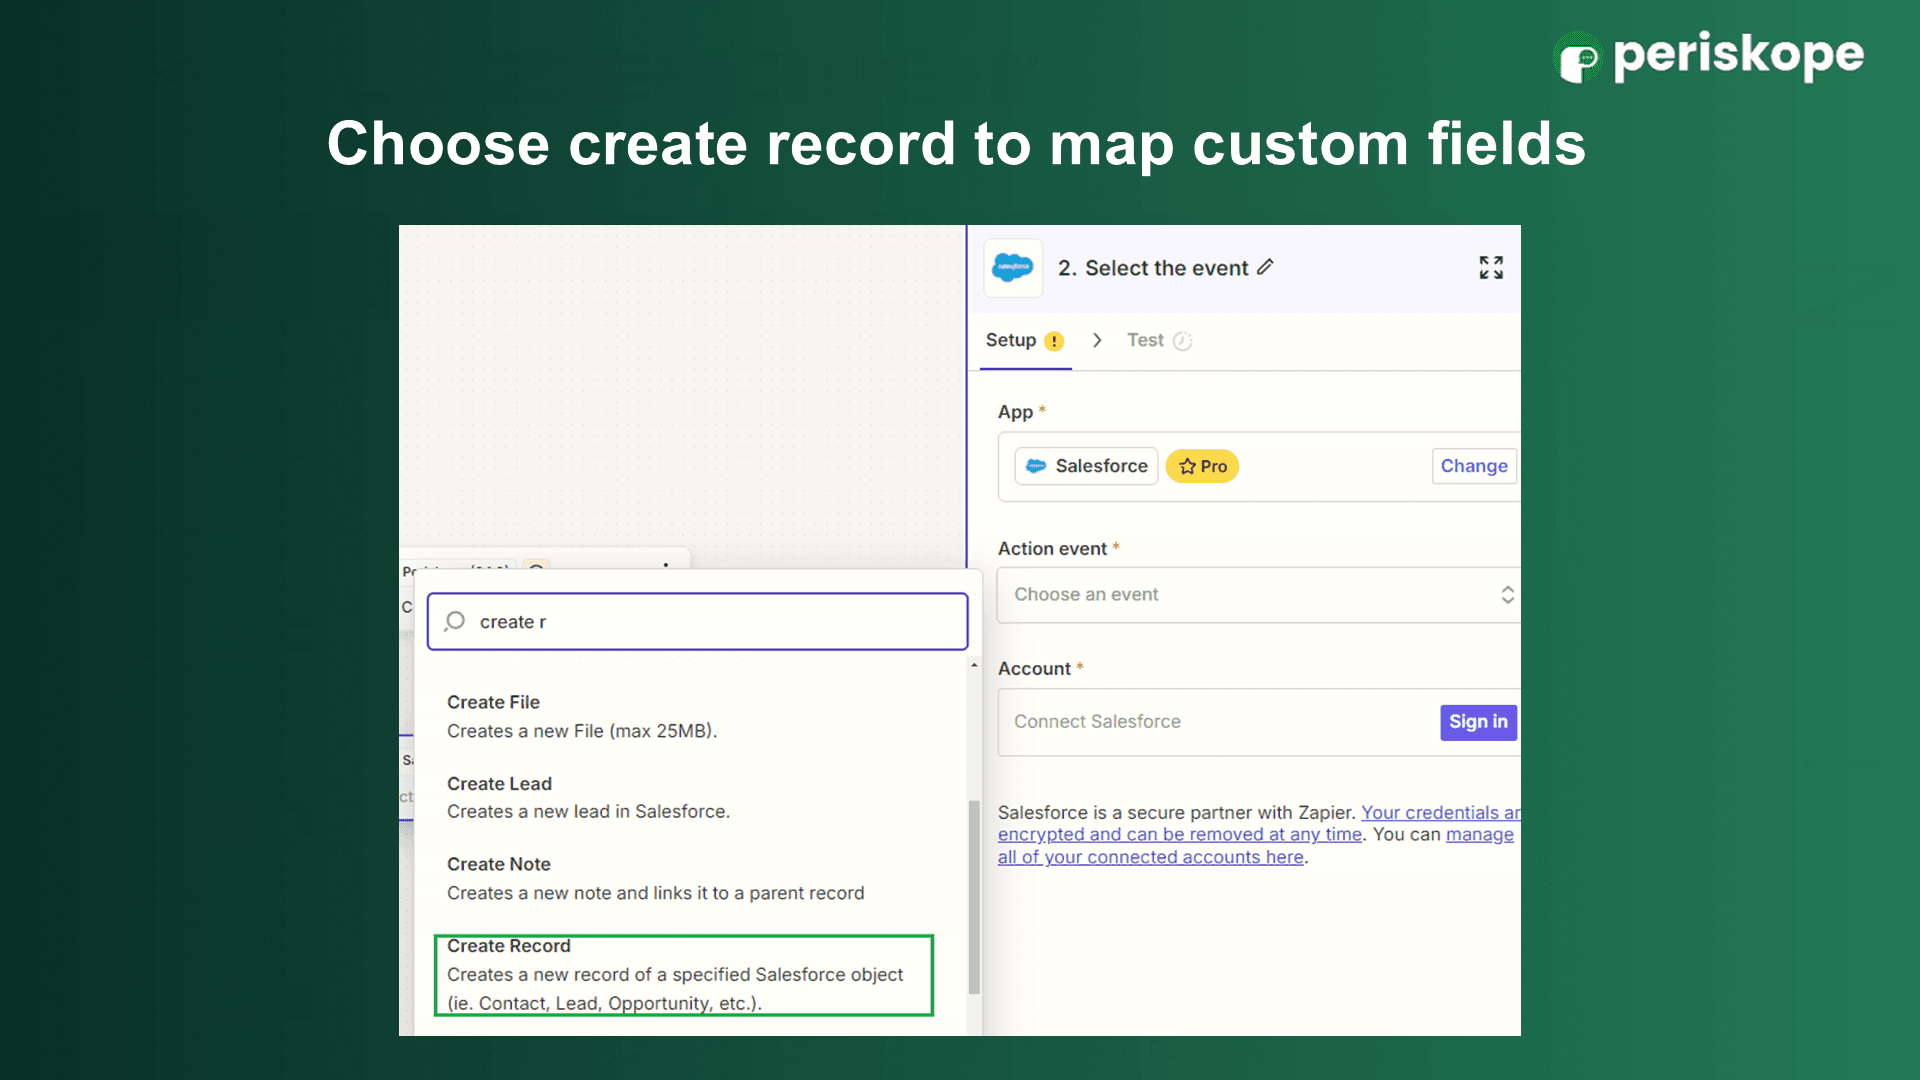Click the Action event dropdown arrows
1920x1080 pixels.
[x=1507, y=595]
